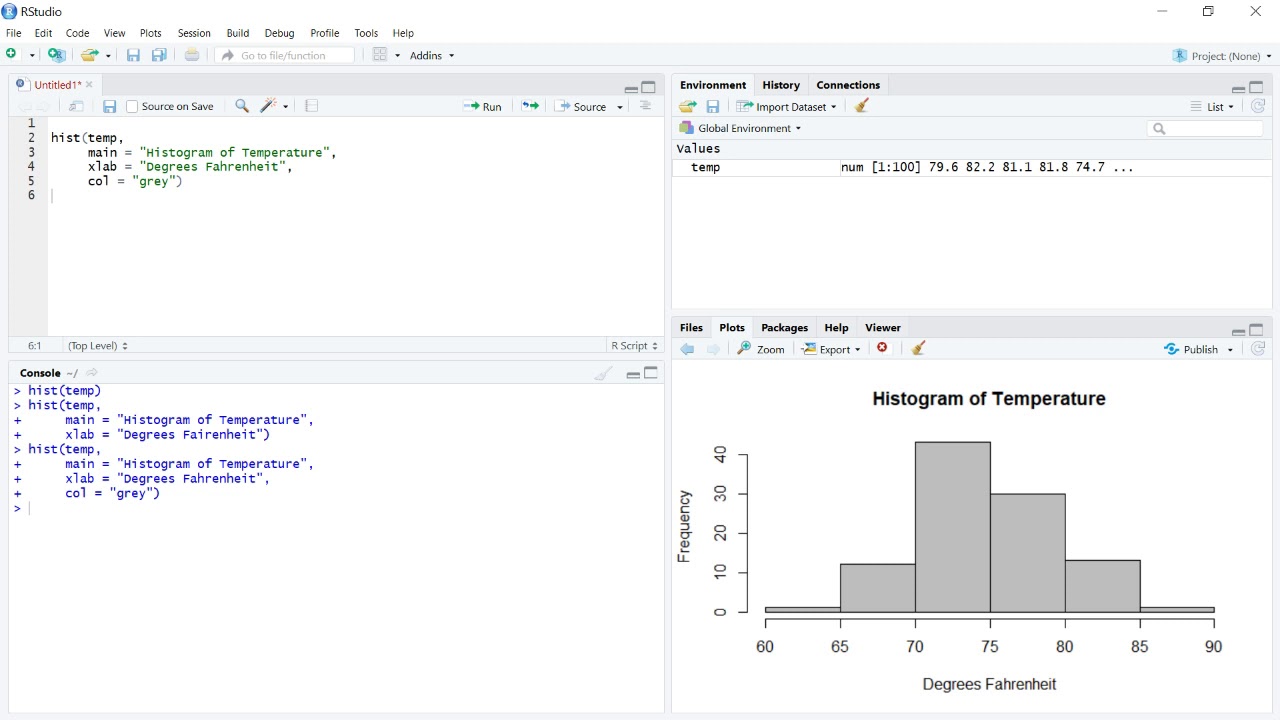Remove current plot with red X
1280x720 pixels.
point(882,348)
